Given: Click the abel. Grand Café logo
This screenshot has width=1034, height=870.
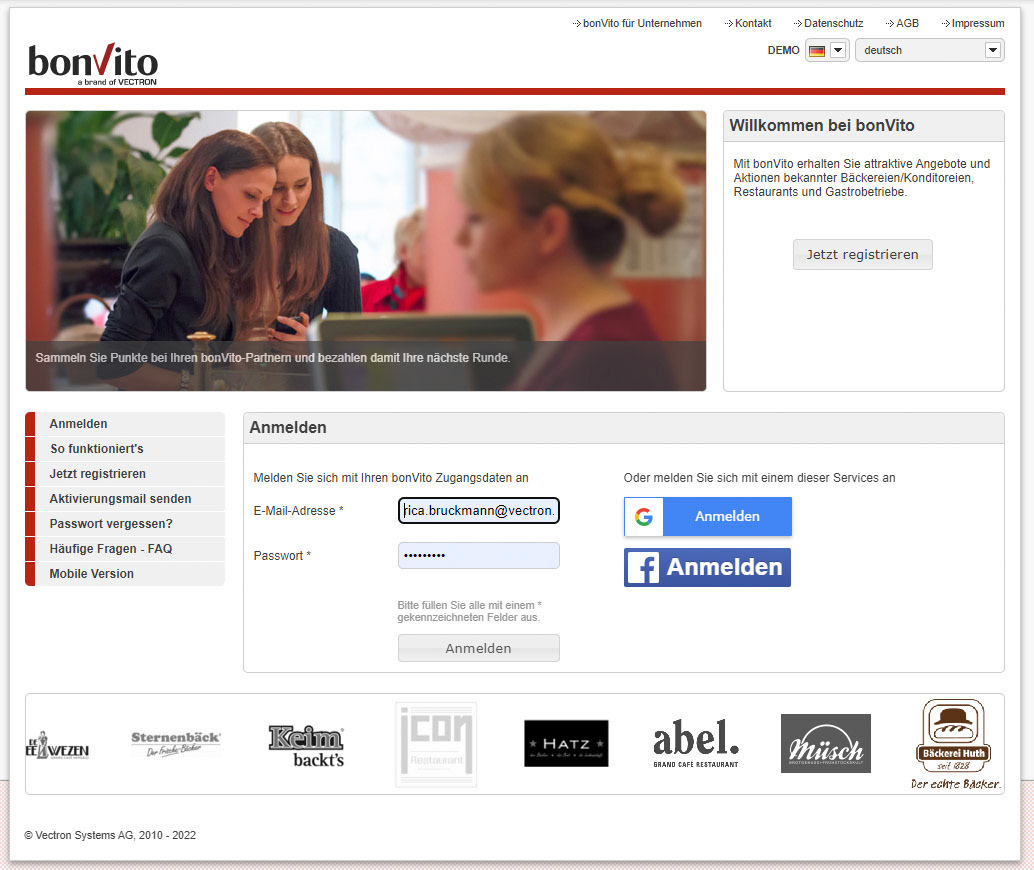Looking at the screenshot, I should (x=696, y=743).
